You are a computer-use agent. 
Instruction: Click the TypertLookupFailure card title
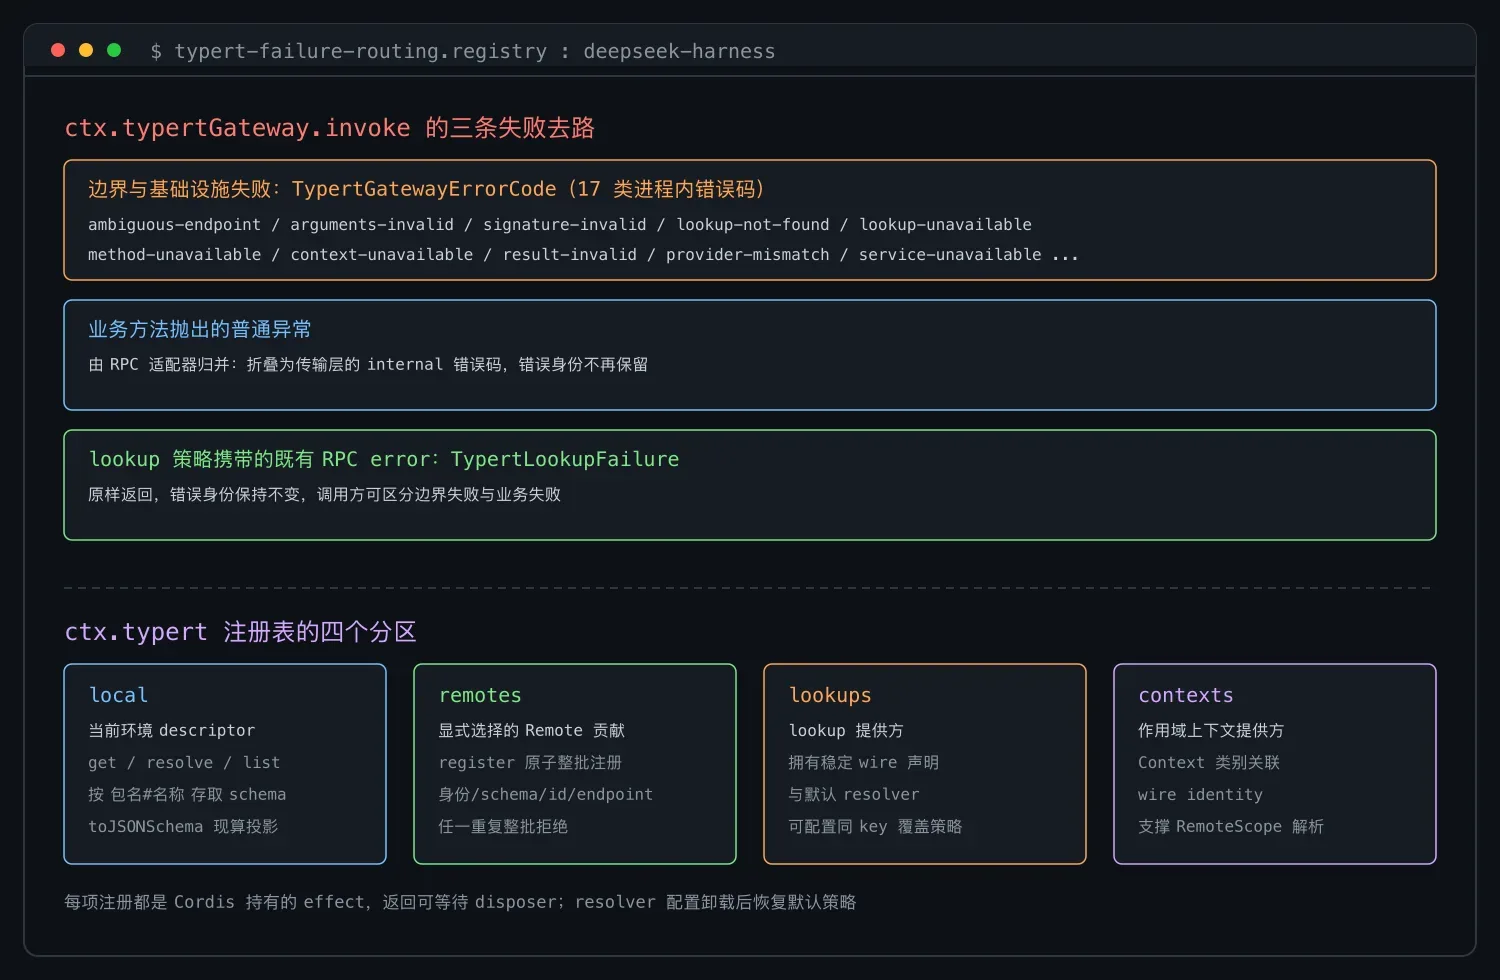pyautogui.click(x=384, y=459)
